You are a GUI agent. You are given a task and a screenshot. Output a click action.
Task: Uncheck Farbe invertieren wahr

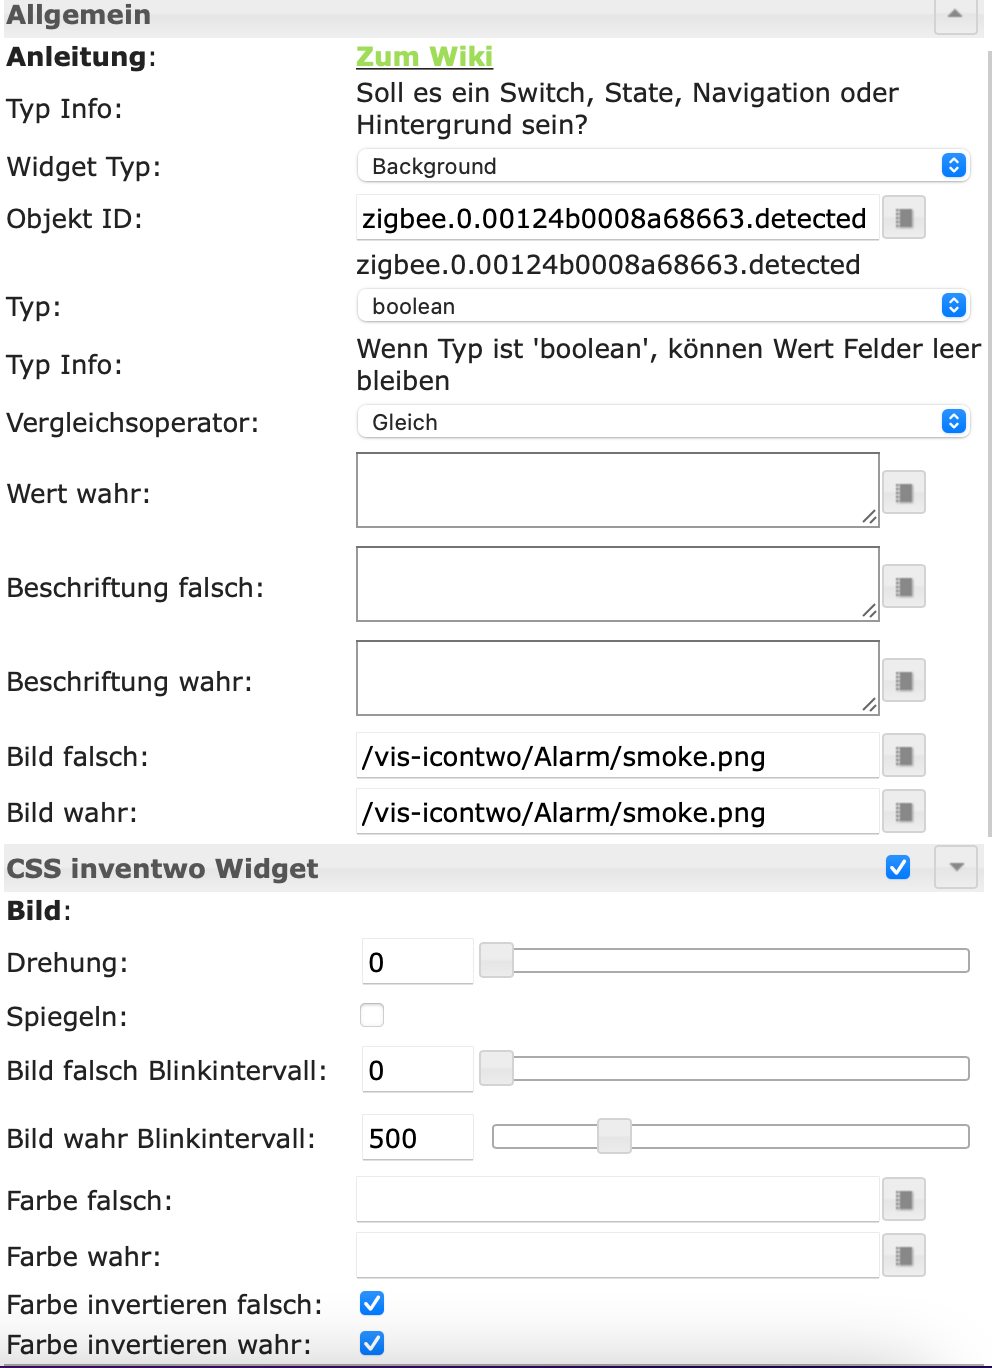tap(372, 1343)
